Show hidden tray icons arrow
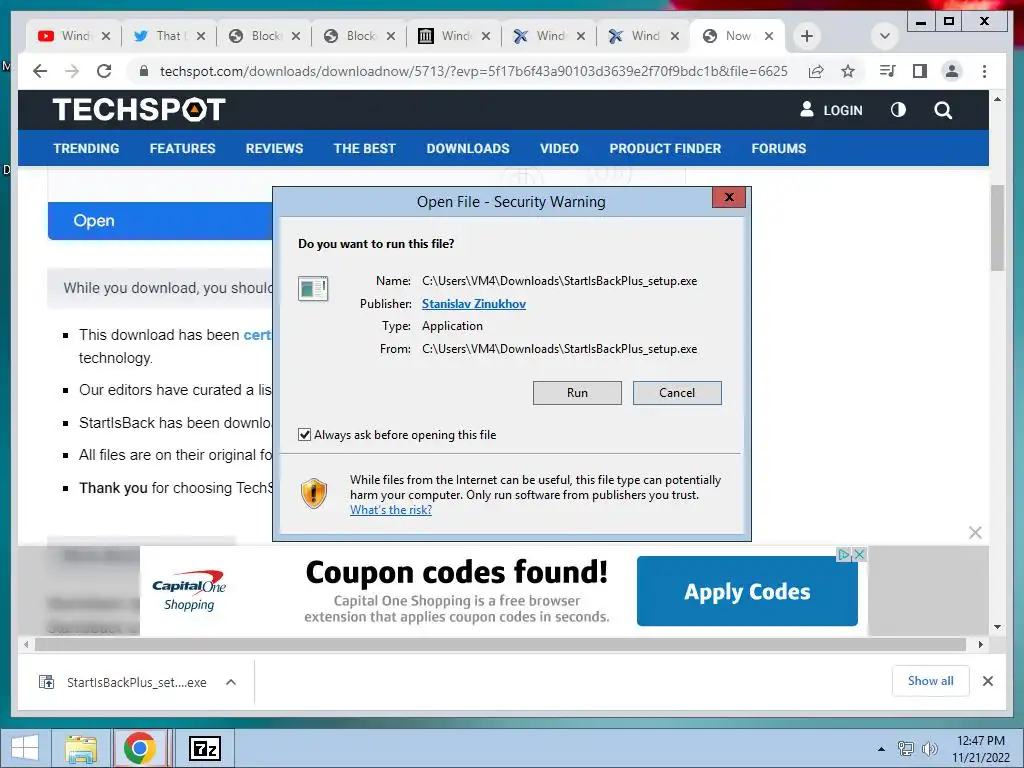 [x=881, y=748]
